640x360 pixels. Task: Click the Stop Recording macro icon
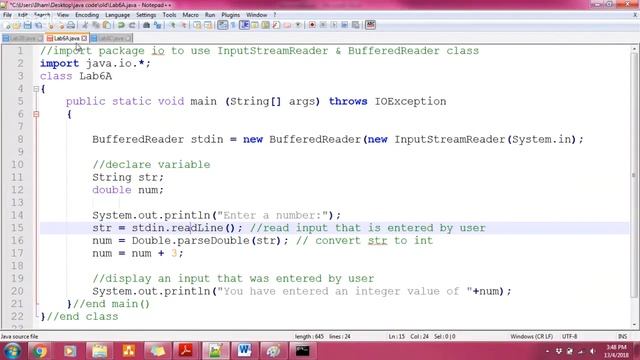click(x=323, y=25)
